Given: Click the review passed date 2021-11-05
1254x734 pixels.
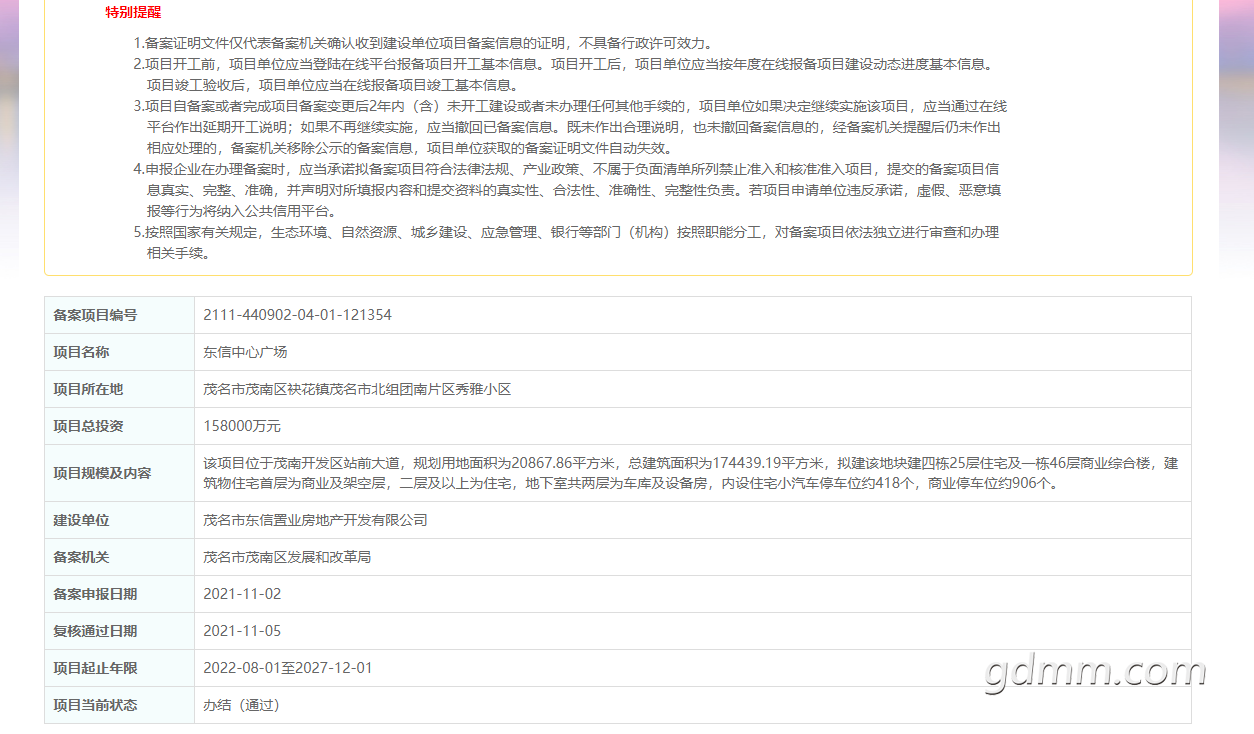Looking at the screenshot, I should click(x=242, y=631).
